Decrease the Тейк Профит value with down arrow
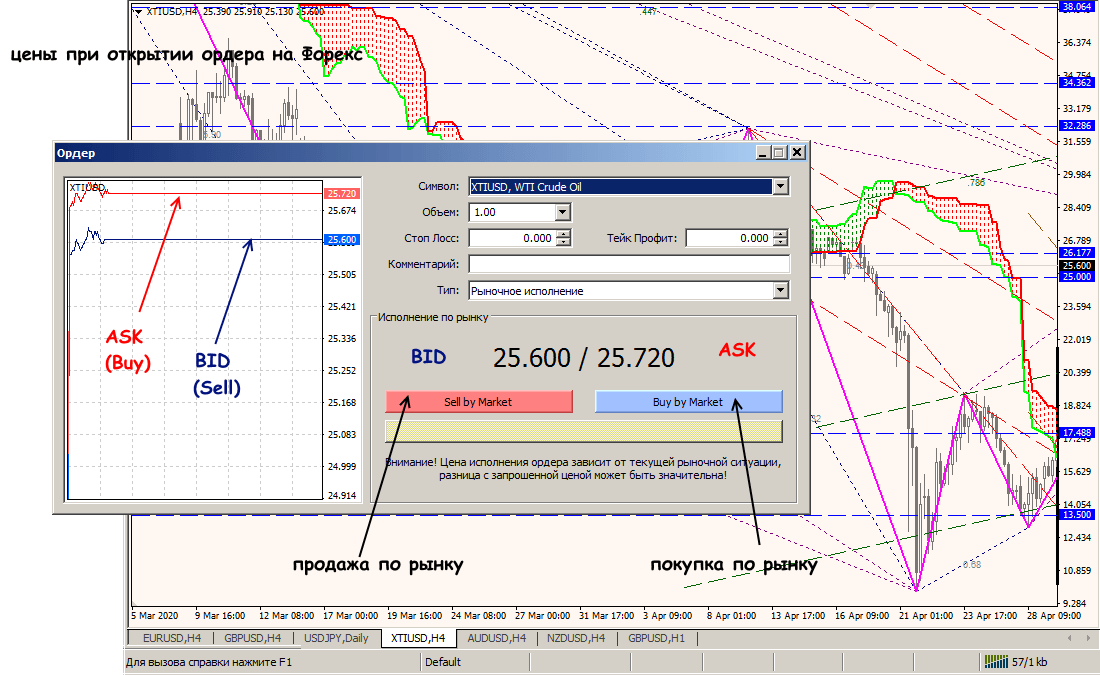Image resolution: width=1100 pixels, height=675 pixels. (x=780, y=243)
